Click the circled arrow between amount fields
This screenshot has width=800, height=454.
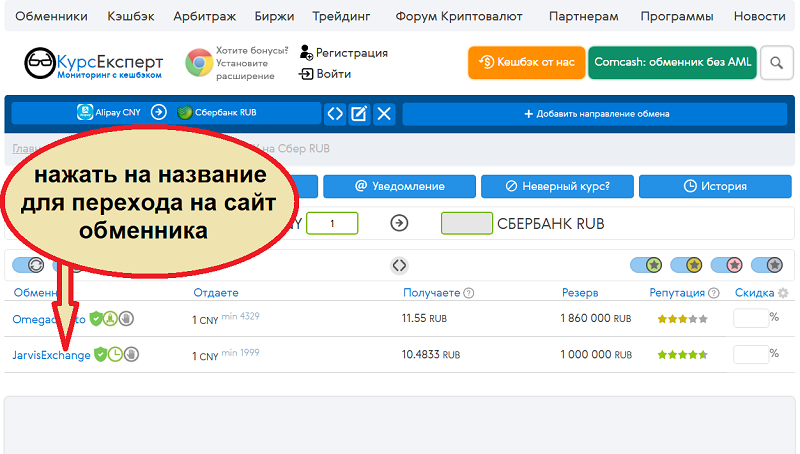tap(399, 223)
